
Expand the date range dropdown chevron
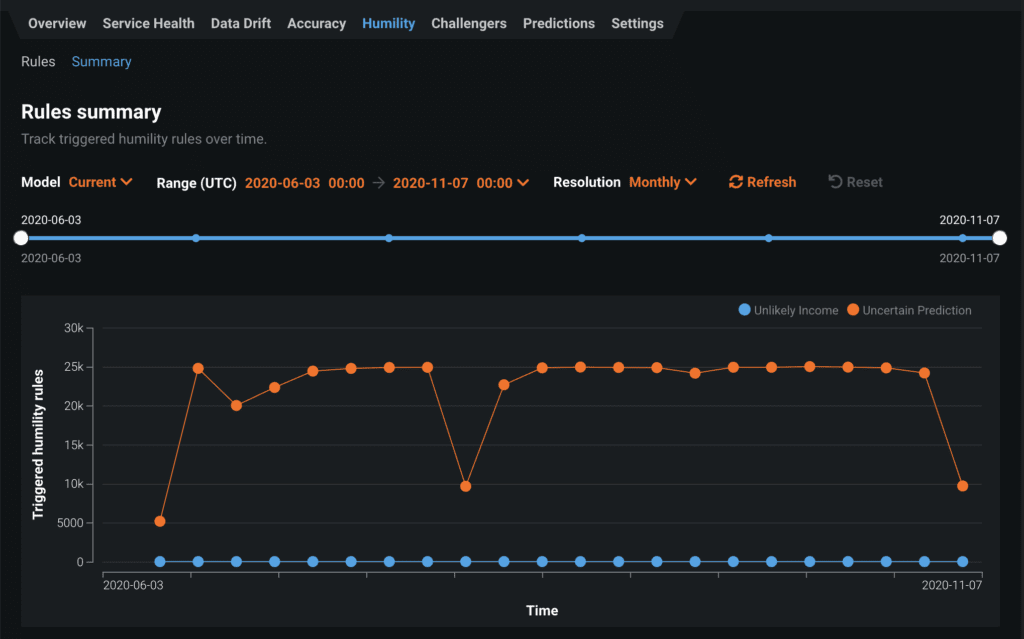[523, 183]
